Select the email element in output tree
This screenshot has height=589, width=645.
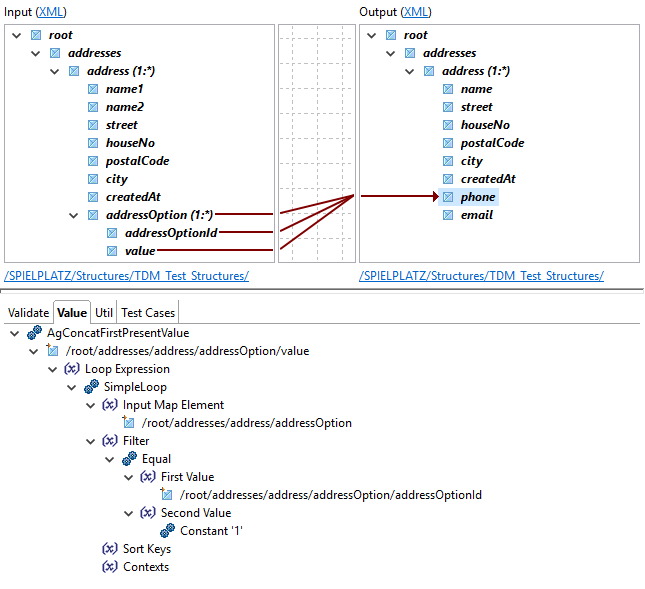coord(476,215)
